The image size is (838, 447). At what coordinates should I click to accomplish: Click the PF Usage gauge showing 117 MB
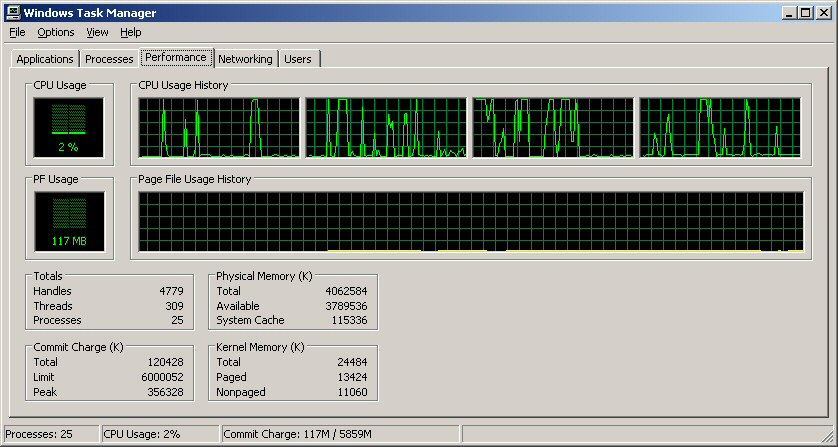point(69,221)
